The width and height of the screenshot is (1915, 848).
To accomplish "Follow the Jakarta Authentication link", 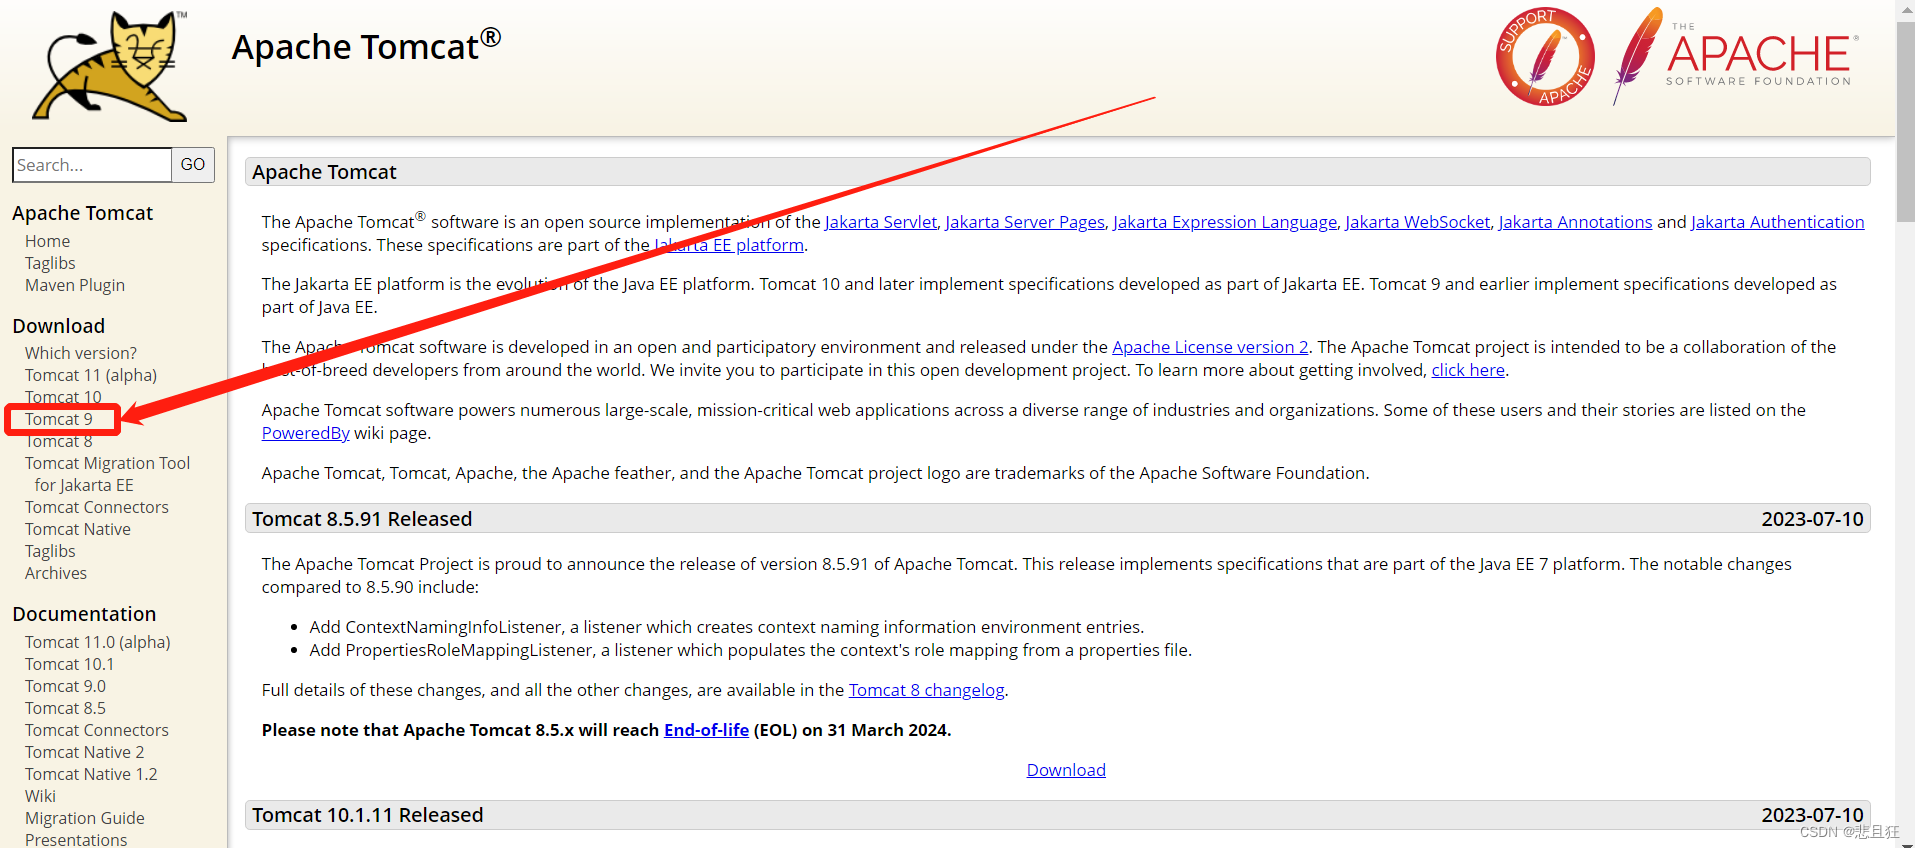I will pyautogui.click(x=1778, y=222).
